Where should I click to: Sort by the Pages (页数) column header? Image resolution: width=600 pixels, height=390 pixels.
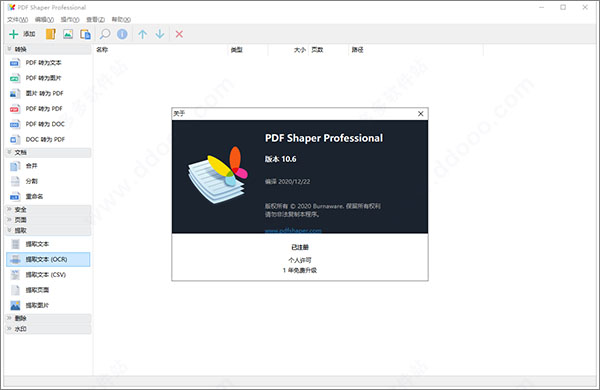tap(329, 50)
